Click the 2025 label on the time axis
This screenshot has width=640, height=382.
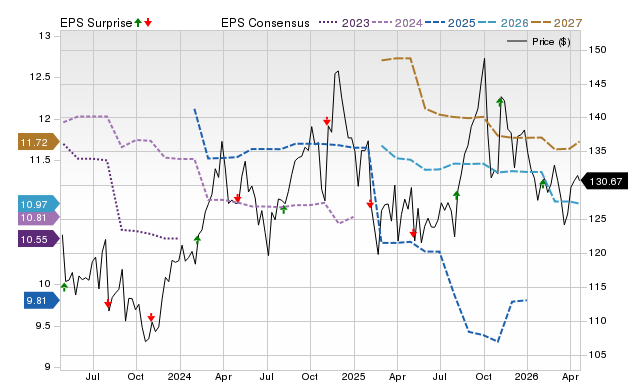353,376
